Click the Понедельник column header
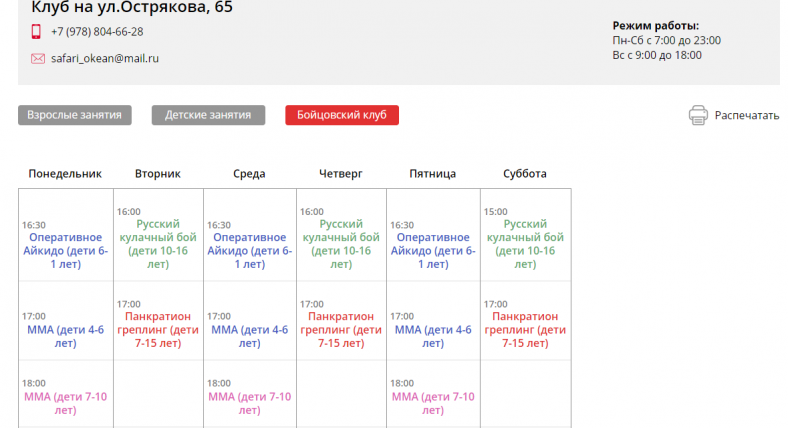This screenshot has height=428, width=788. pyautogui.click(x=65, y=173)
